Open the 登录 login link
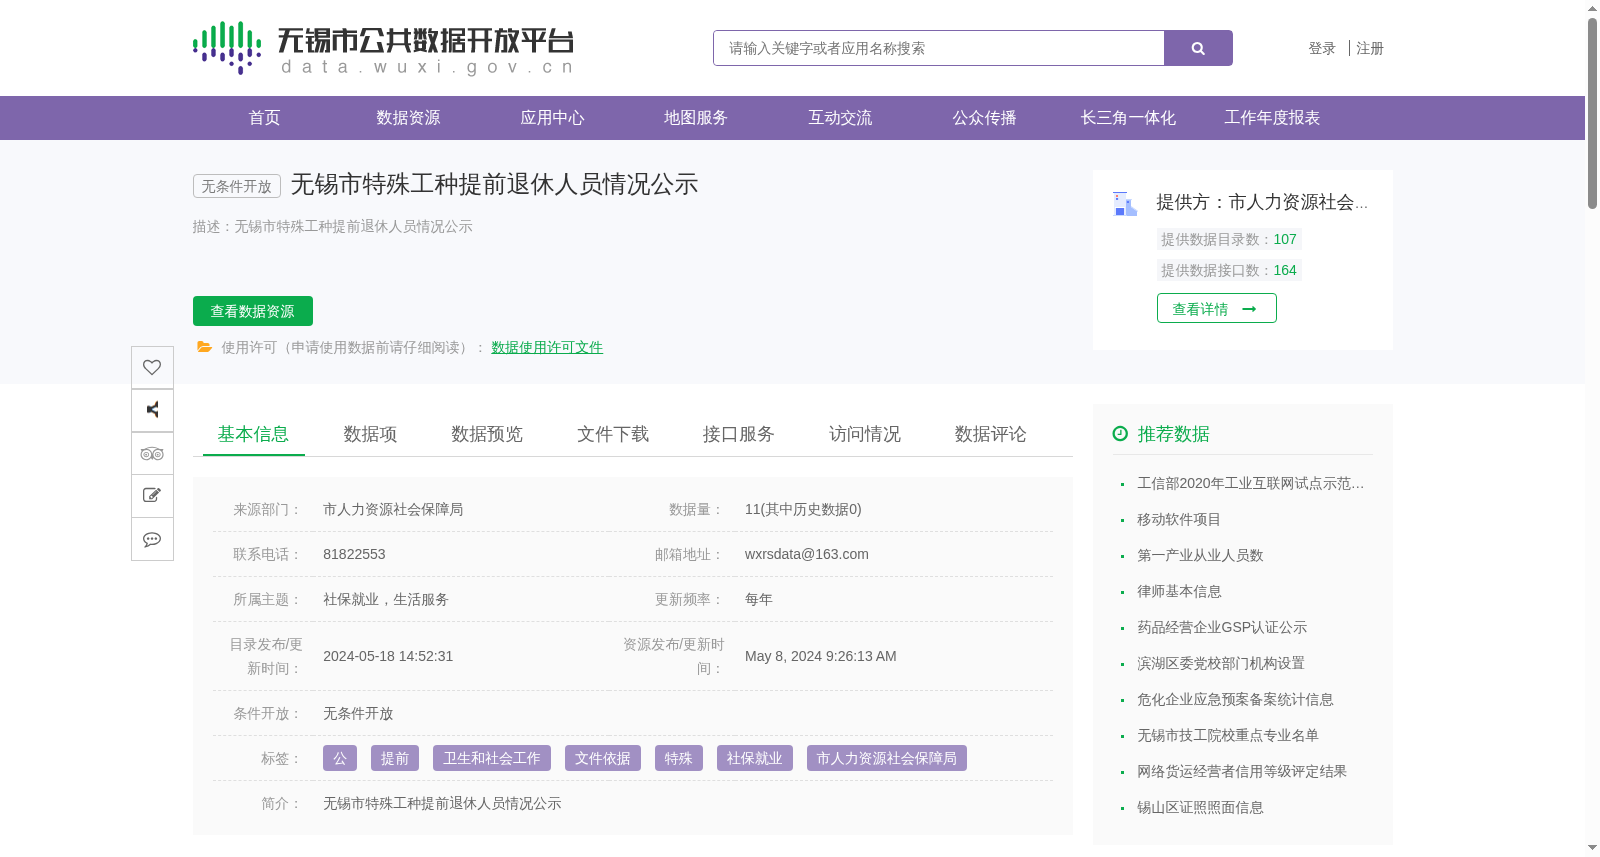This screenshot has height=857, width=1600. pos(1322,48)
